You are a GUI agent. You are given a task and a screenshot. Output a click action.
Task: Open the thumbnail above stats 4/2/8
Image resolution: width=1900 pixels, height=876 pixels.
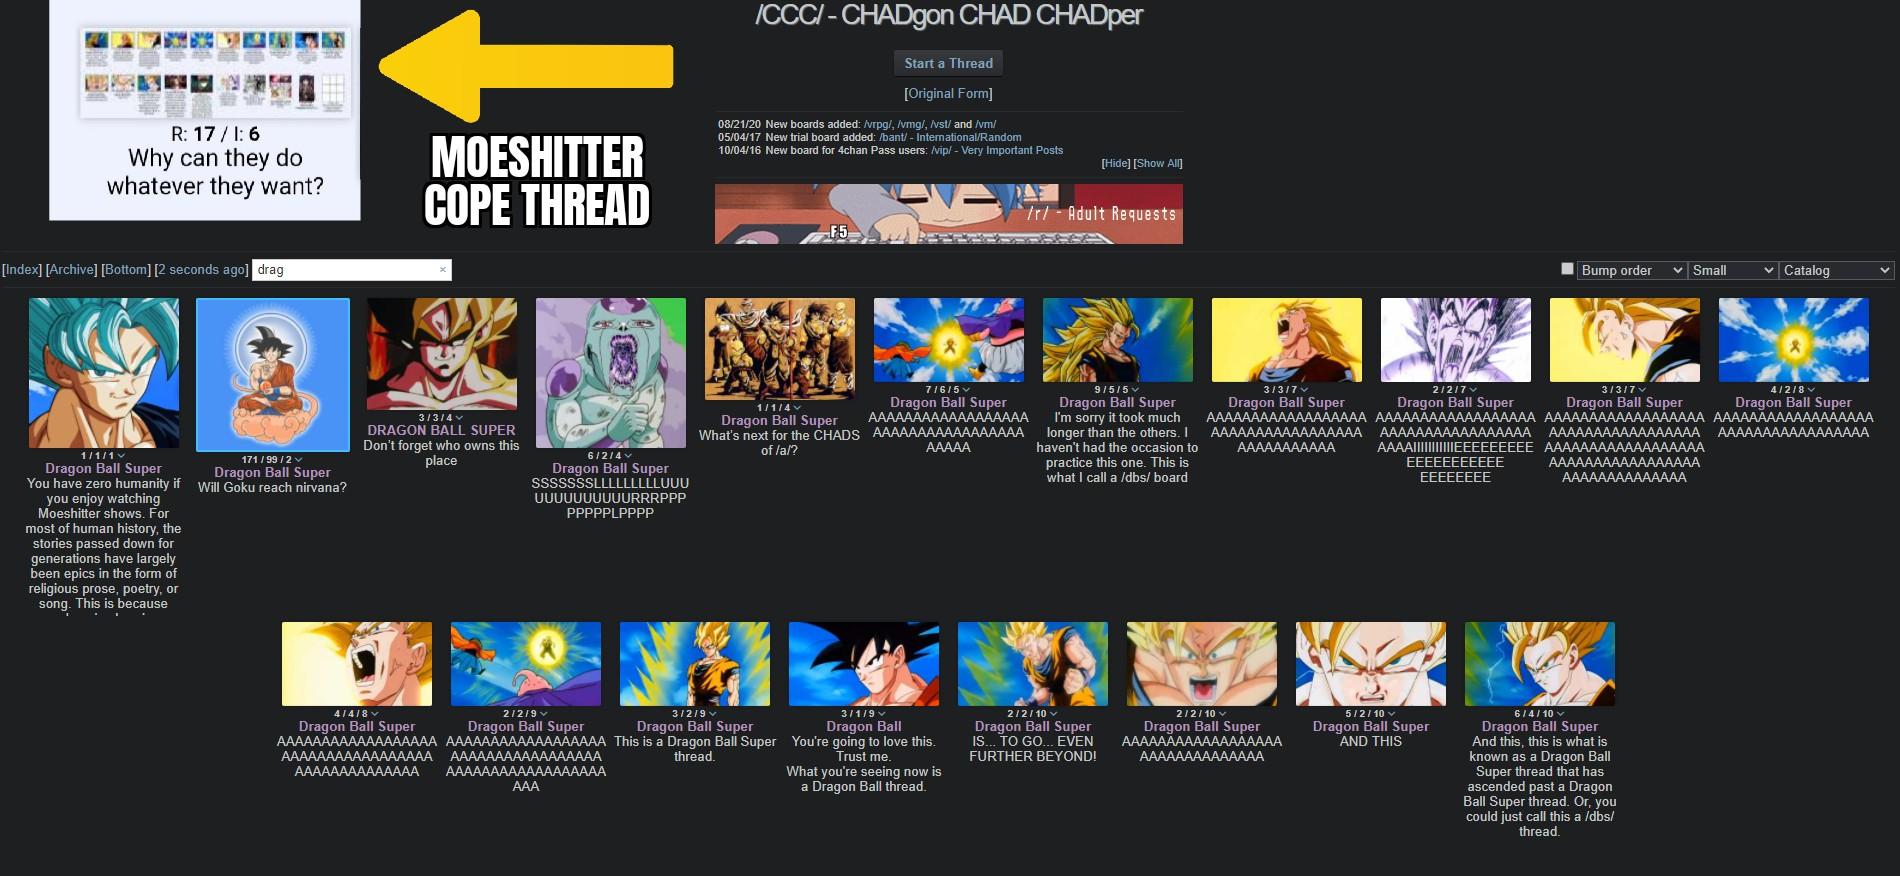pos(1794,340)
